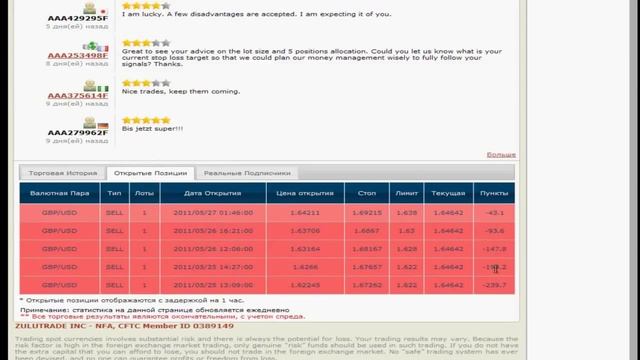Click stop value 1.67262
Viewport: 640px width, 360px height.
coord(367,285)
